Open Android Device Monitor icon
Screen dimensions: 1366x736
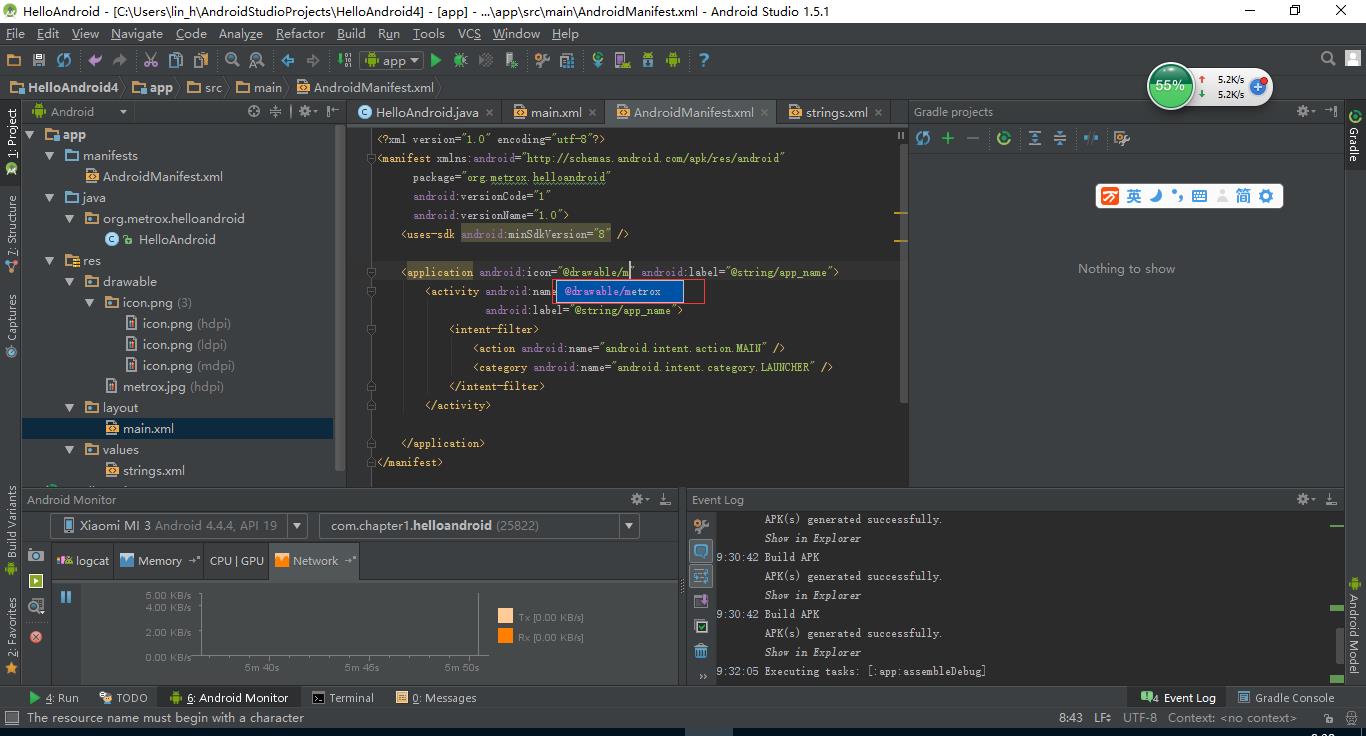tap(673, 60)
